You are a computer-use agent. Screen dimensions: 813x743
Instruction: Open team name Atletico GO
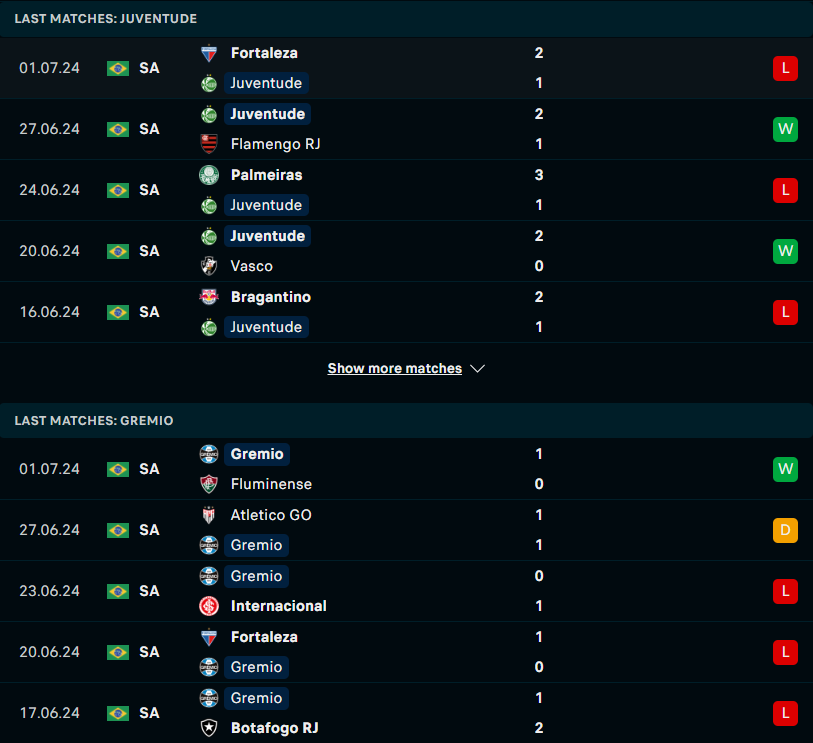pyautogui.click(x=271, y=515)
